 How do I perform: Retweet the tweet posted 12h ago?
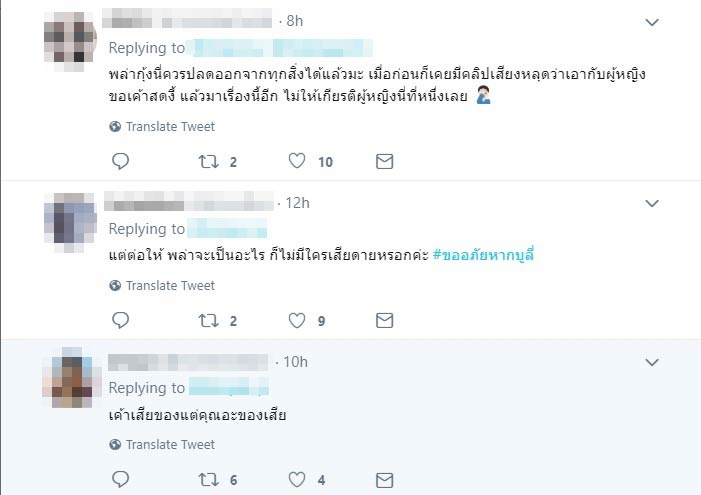208,320
